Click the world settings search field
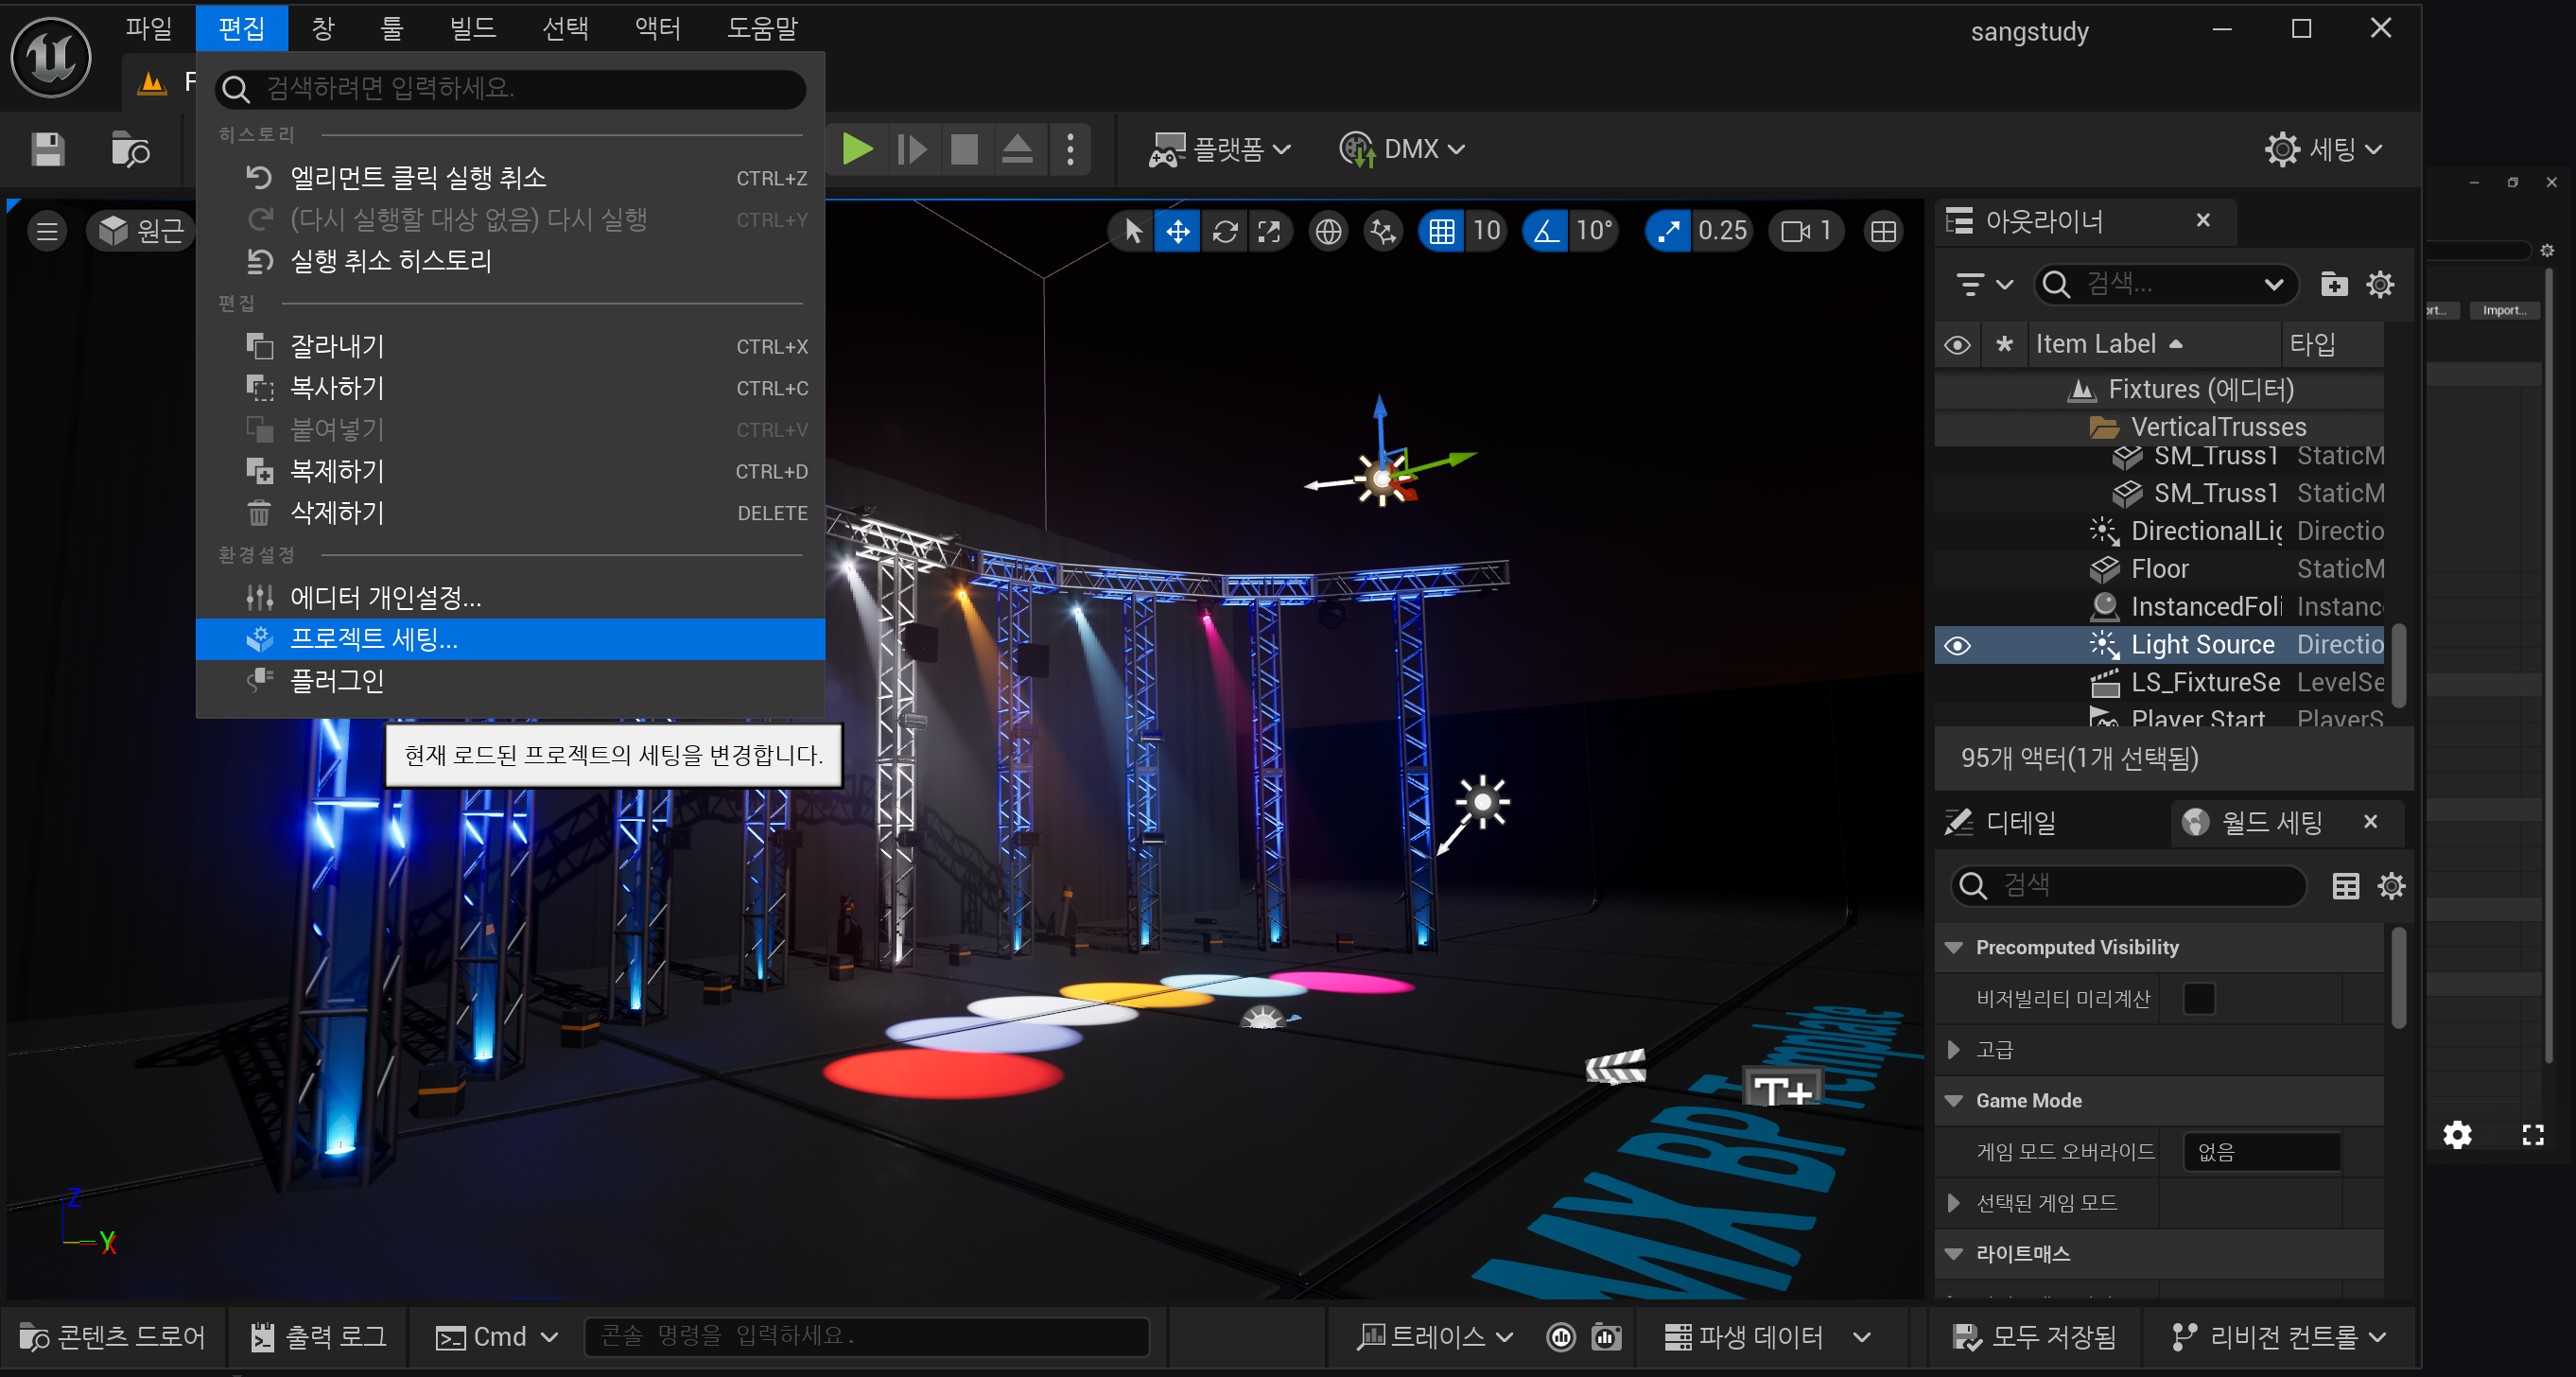2576x1377 pixels. point(2128,886)
